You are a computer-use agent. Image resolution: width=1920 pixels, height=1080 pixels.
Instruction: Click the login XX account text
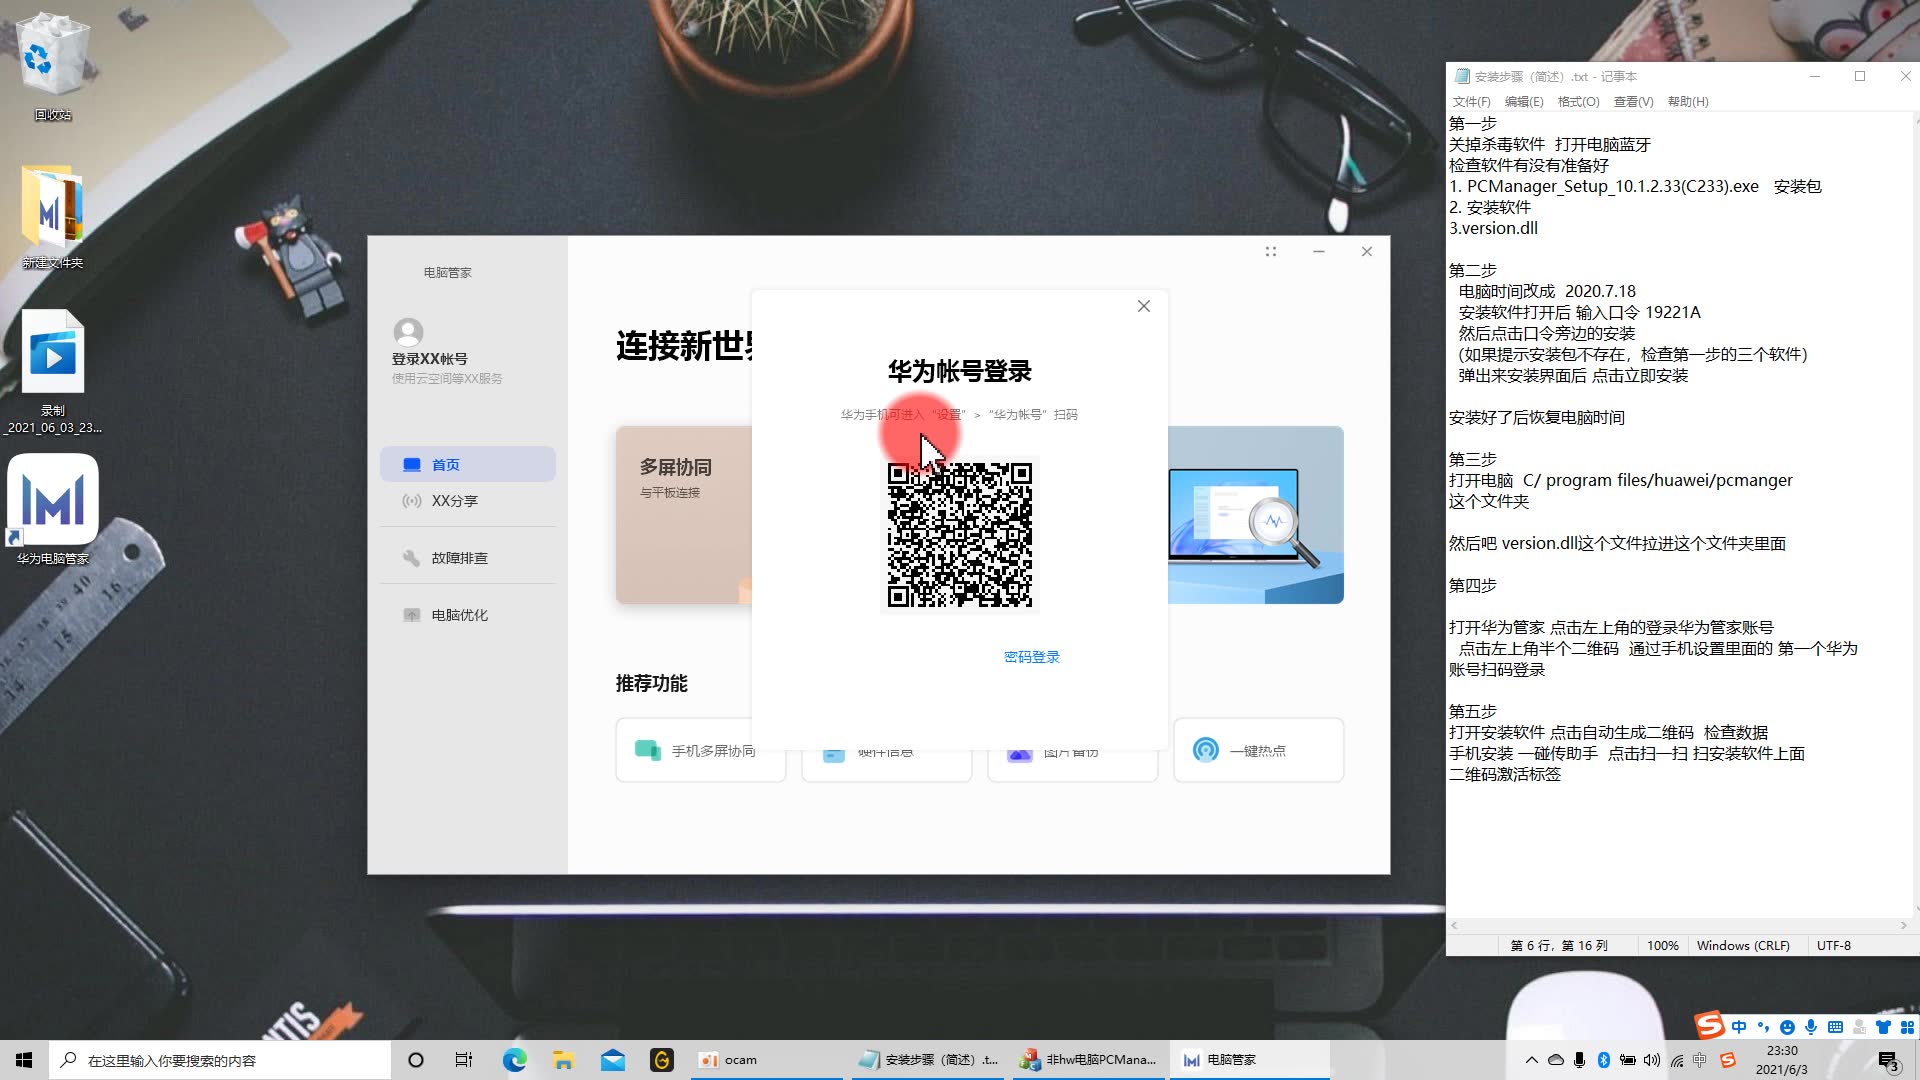[430, 359]
